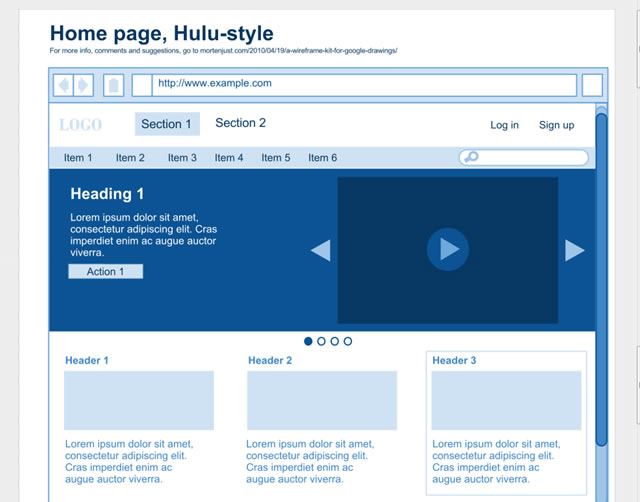This screenshot has height=502, width=640.
Task: Click the lorem ipsum text below Header 2 image
Action: pyautogui.click(x=310, y=461)
